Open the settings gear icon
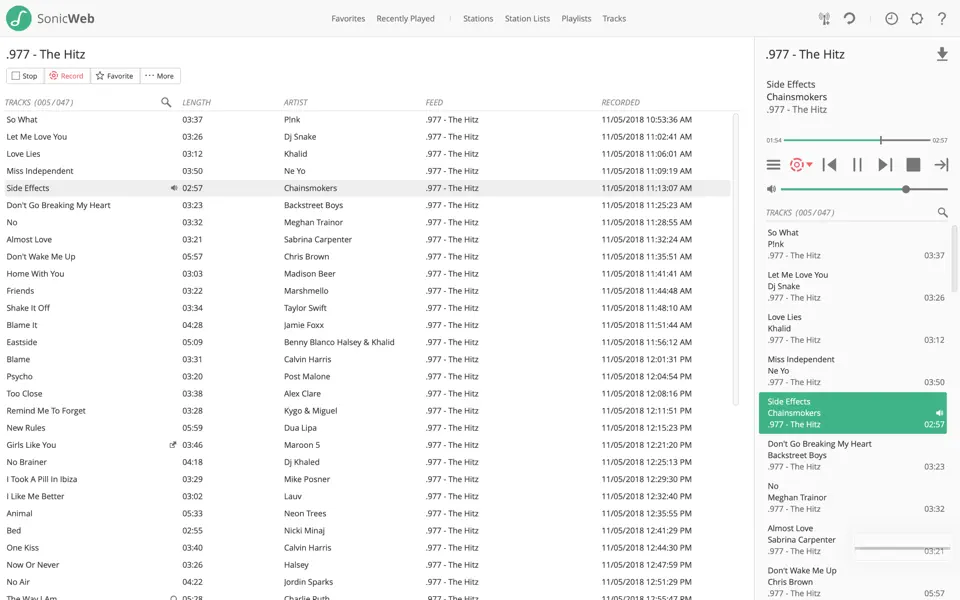This screenshot has height=600, width=960. point(916,18)
